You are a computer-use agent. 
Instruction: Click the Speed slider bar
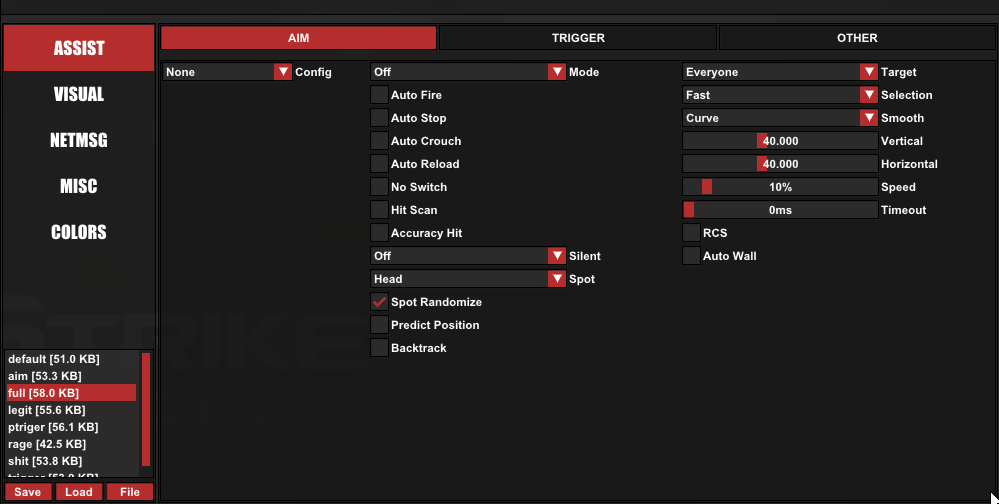(780, 187)
